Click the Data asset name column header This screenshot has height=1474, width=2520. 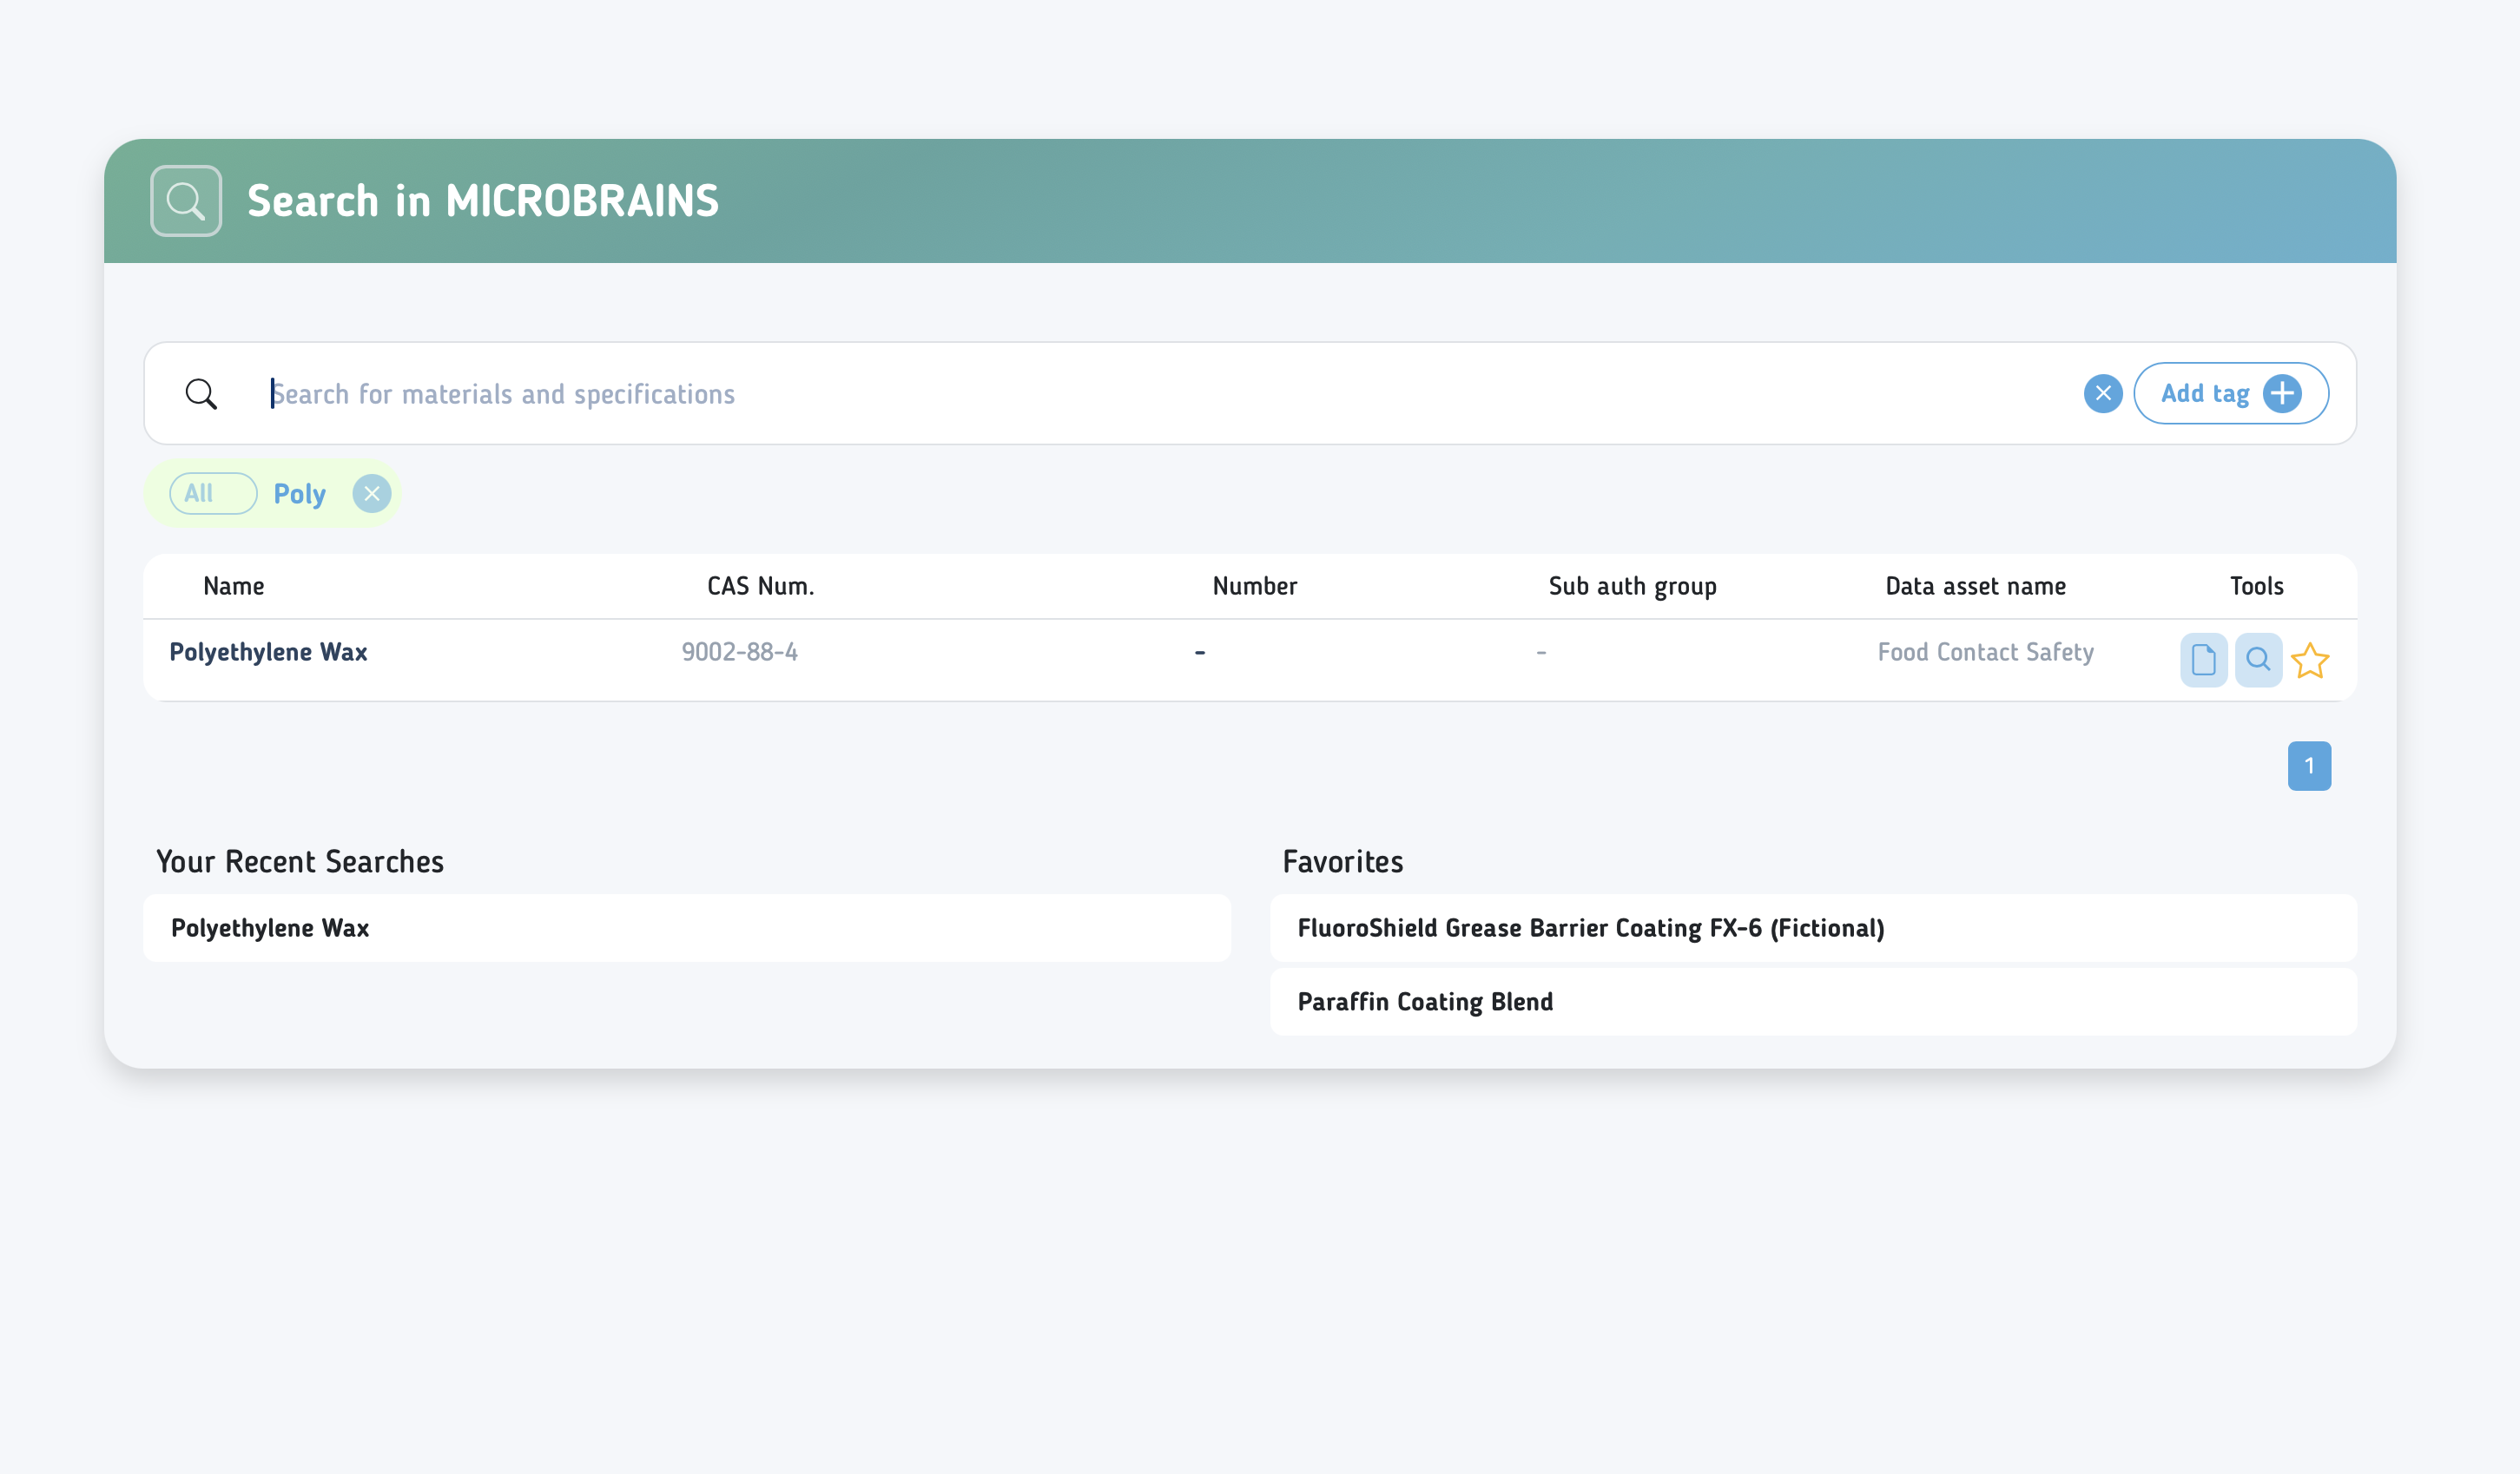pyautogui.click(x=1975, y=586)
